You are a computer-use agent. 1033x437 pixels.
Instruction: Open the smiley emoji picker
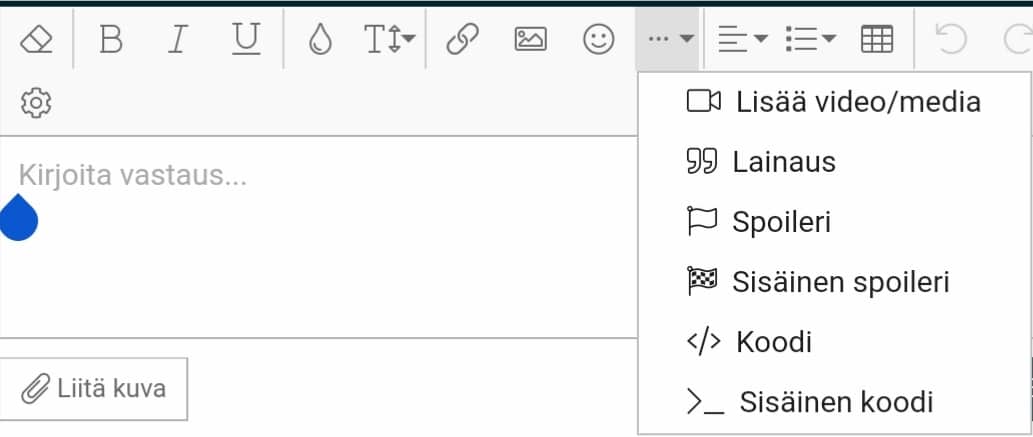(598, 40)
